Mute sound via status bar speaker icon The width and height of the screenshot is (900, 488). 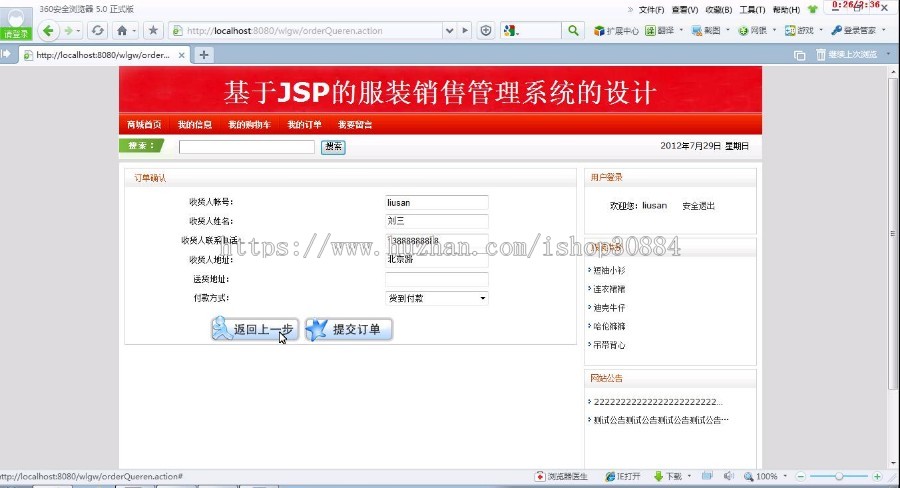pos(728,476)
